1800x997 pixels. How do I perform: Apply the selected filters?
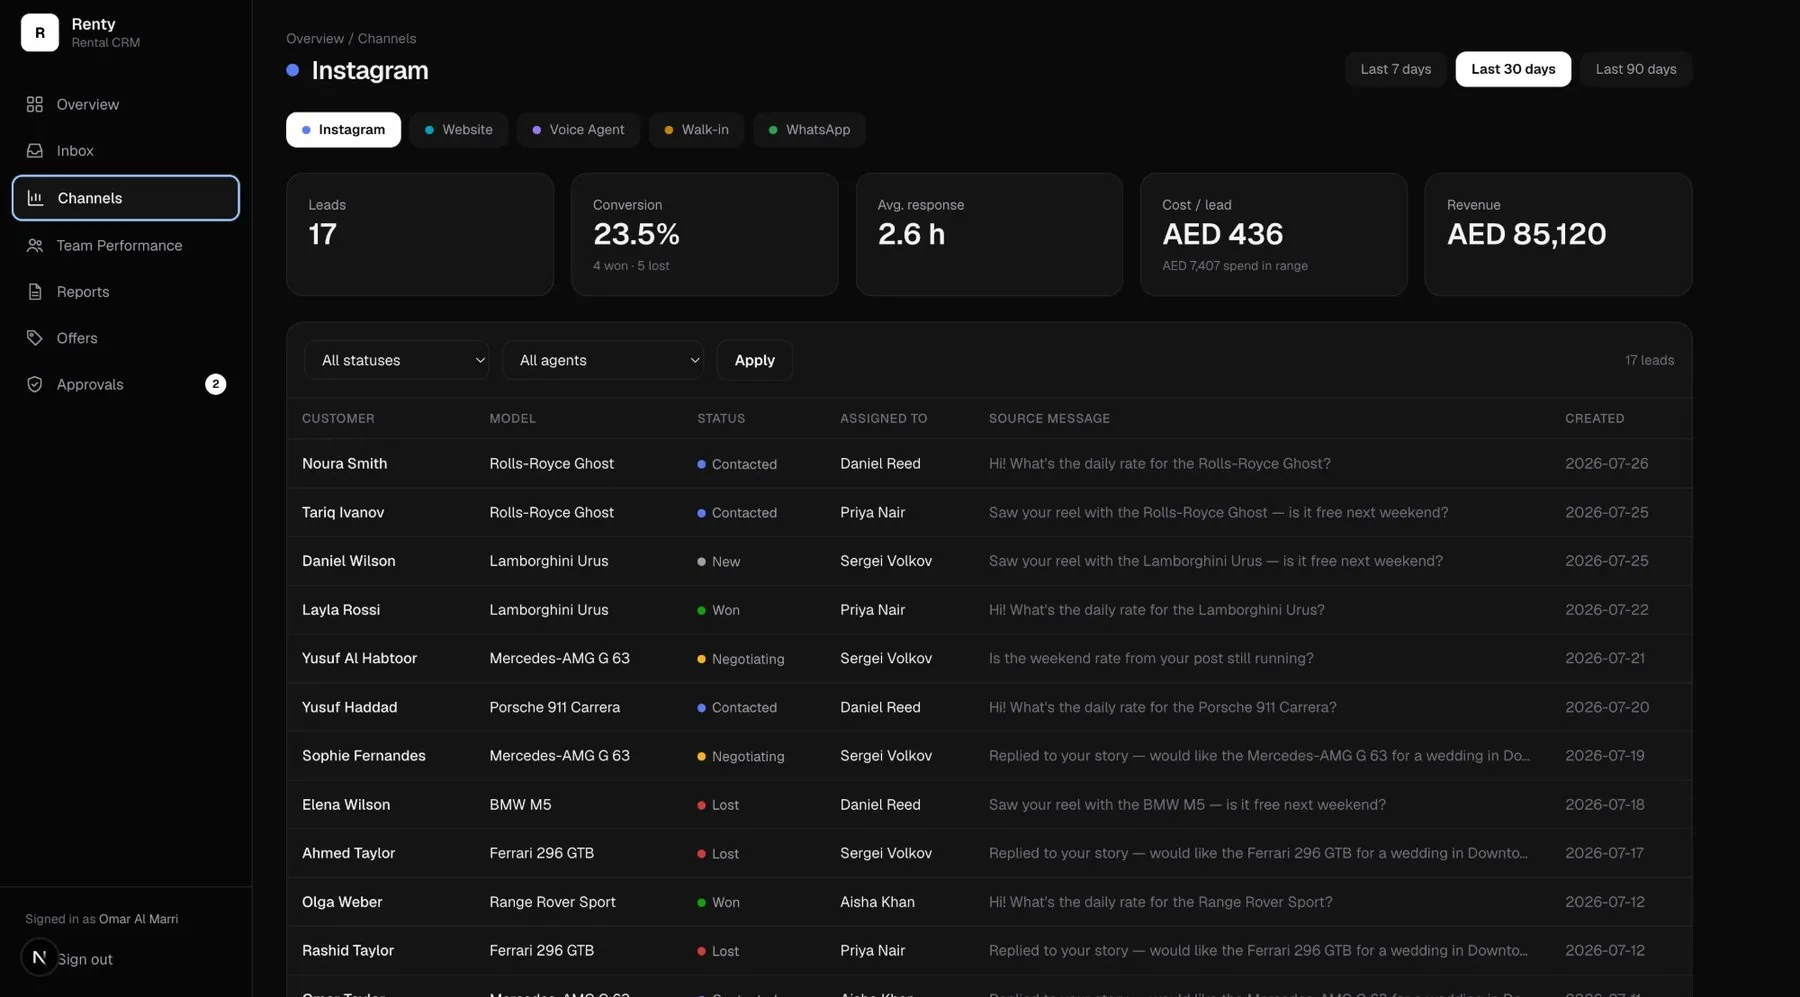(754, 360)
